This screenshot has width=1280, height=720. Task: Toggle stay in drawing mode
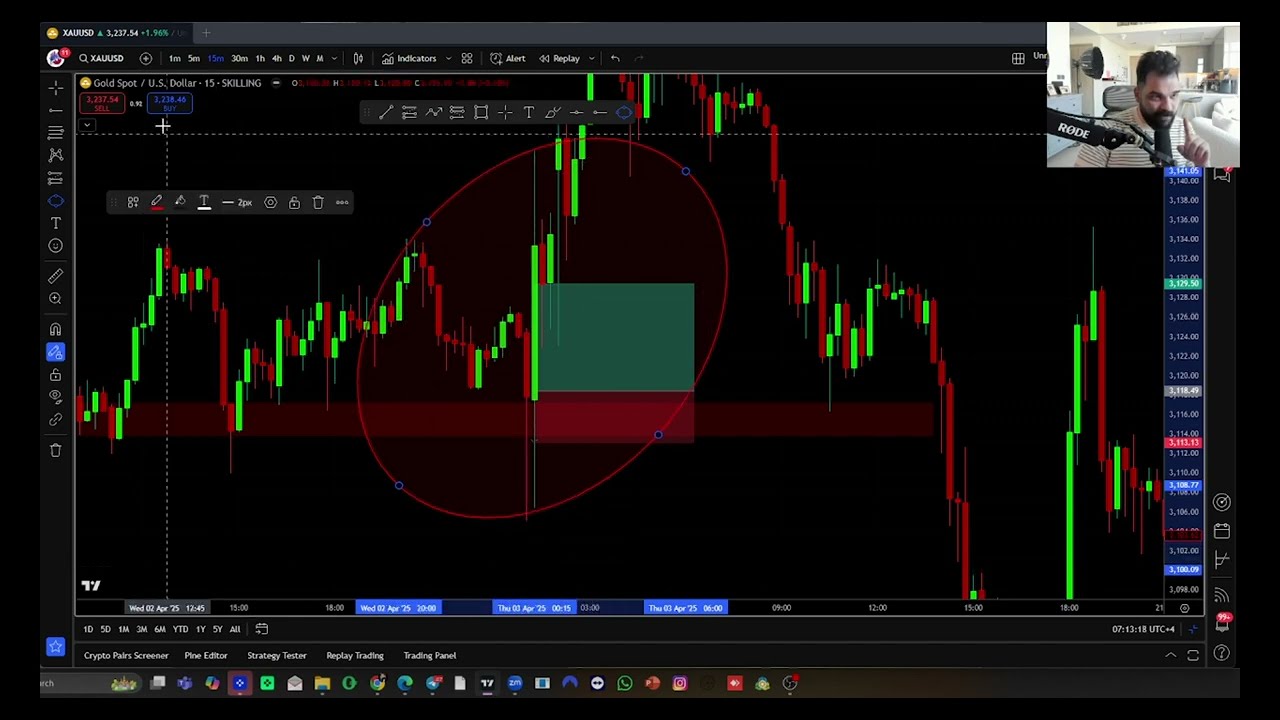coord(55,352)
